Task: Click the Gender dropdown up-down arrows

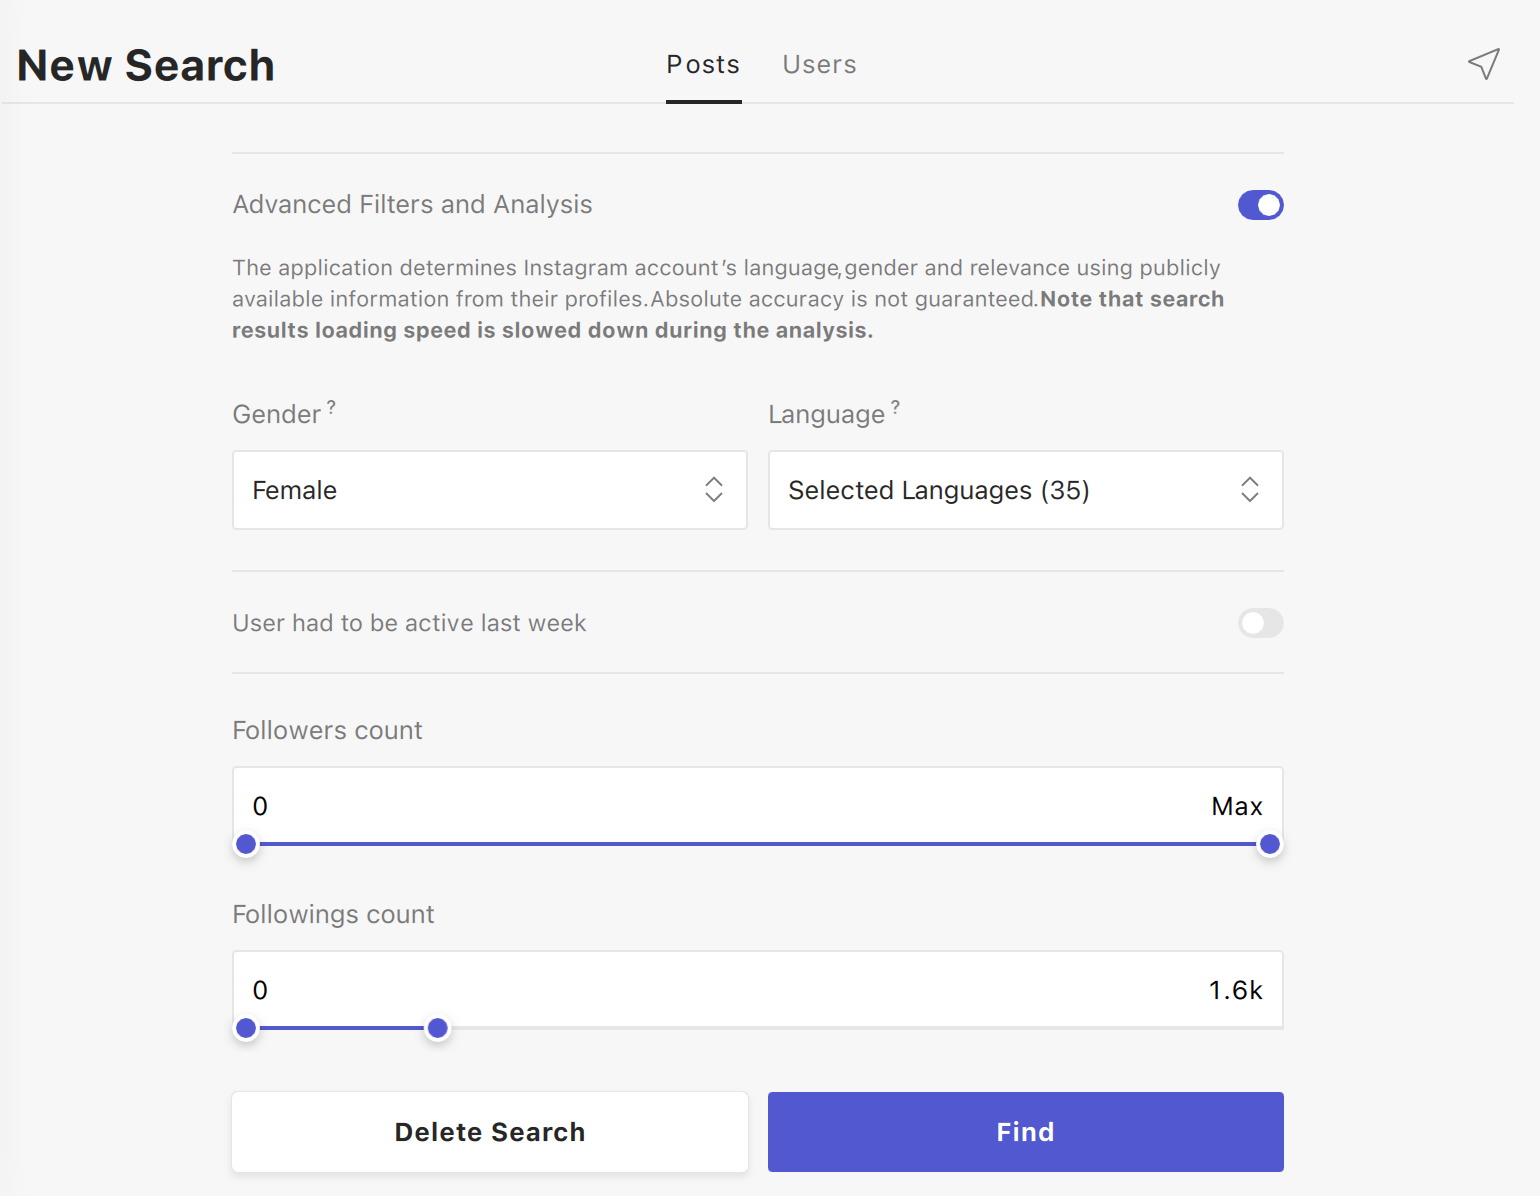Action: point(713,489)
